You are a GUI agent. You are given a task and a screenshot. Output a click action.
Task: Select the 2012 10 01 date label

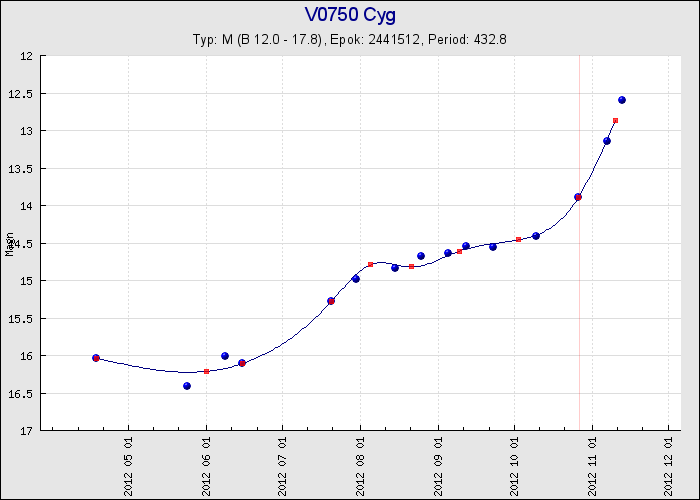point(514,467)
